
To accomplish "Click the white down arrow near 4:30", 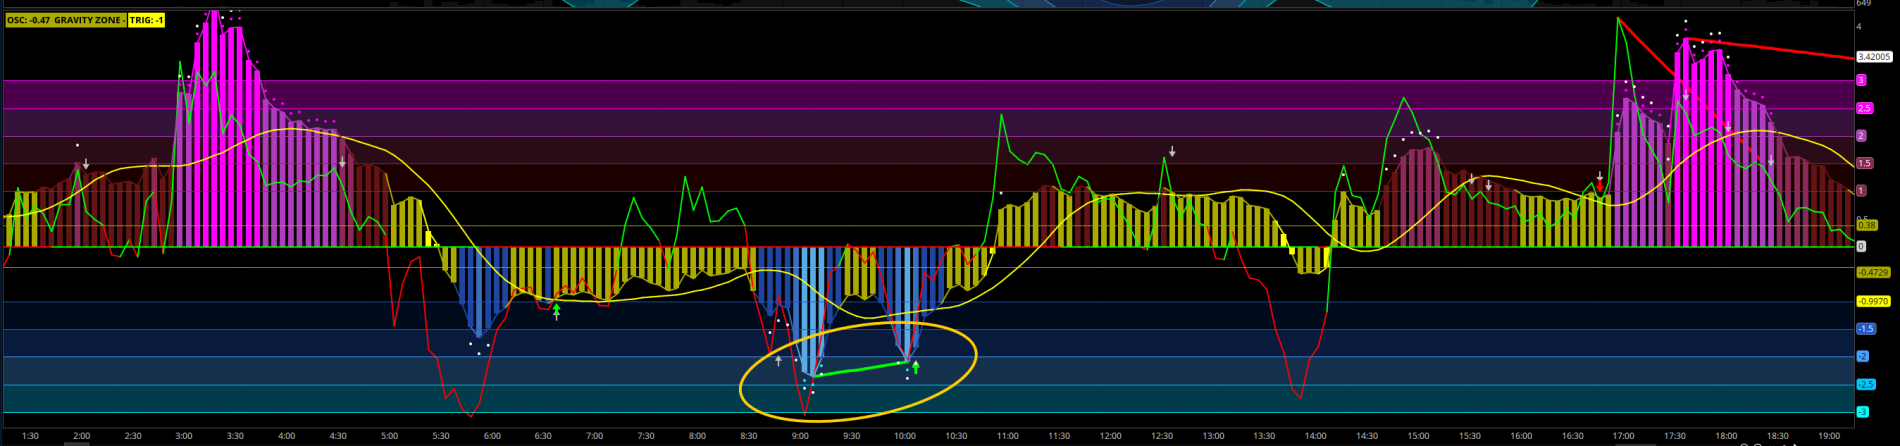I will (x=343, y=162).
